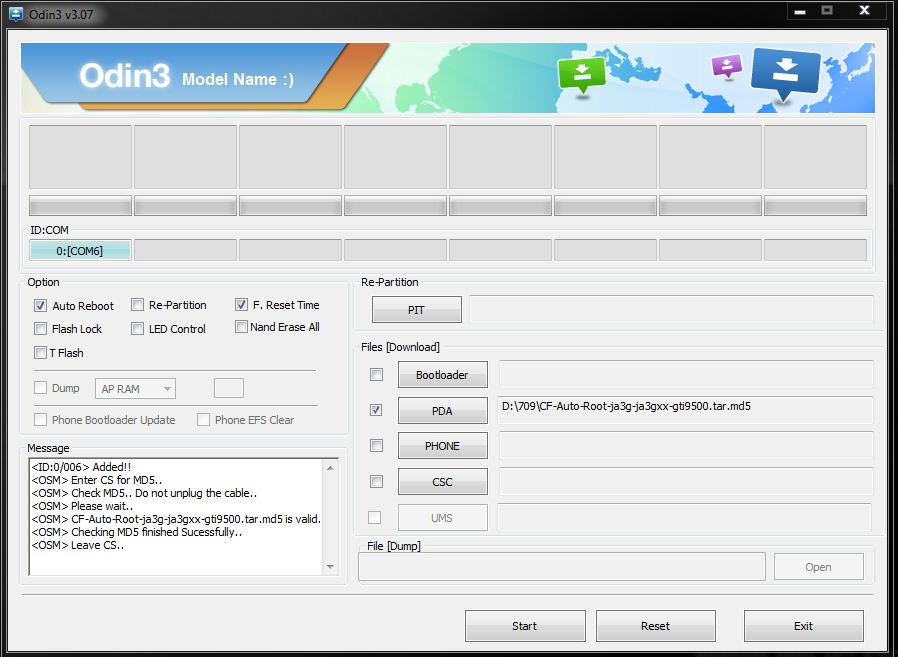This screenshot has width=898, height=657.
Task: Toggle the F. Reset Time checkbox
Action: [x=241, y=305]
